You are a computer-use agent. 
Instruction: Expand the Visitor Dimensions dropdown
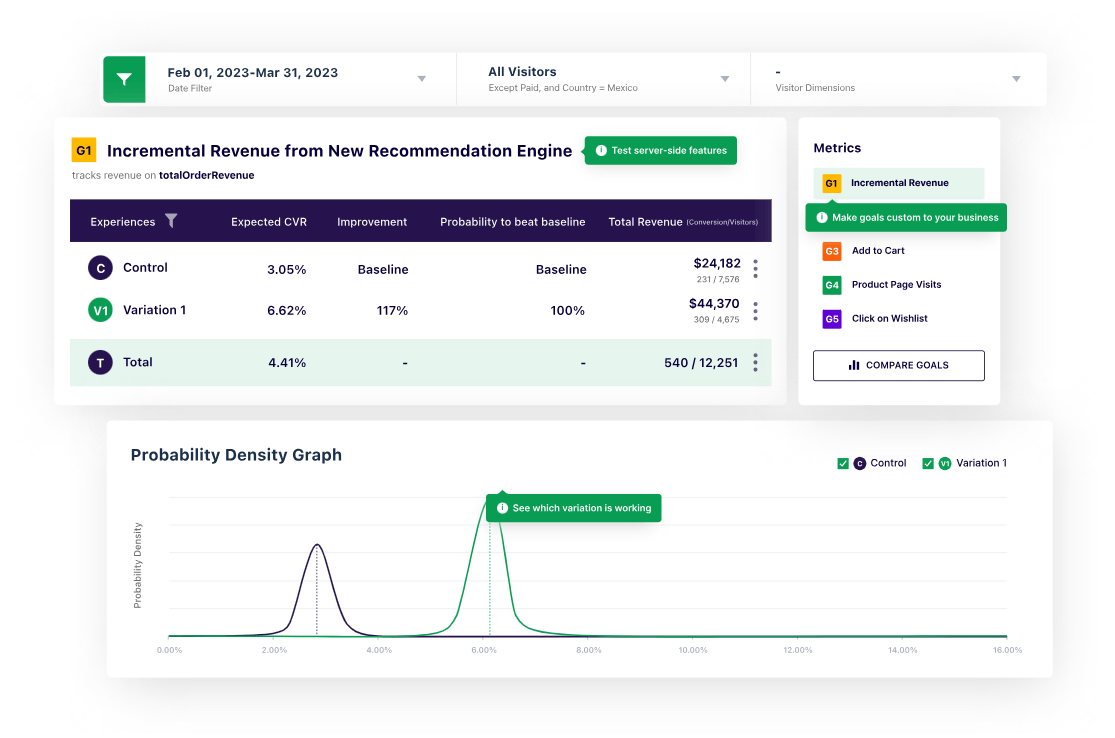(x=1016, y=79)
